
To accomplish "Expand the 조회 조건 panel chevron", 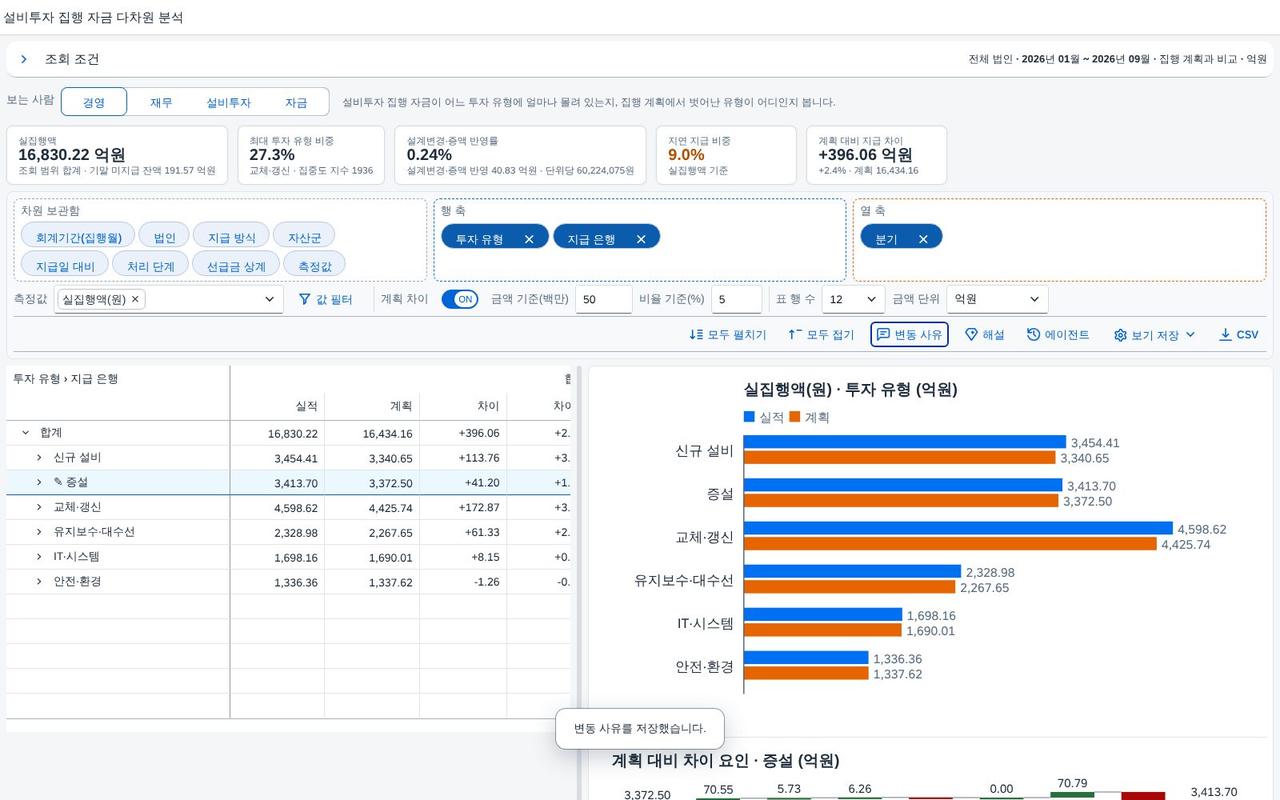I will point(23,59).
